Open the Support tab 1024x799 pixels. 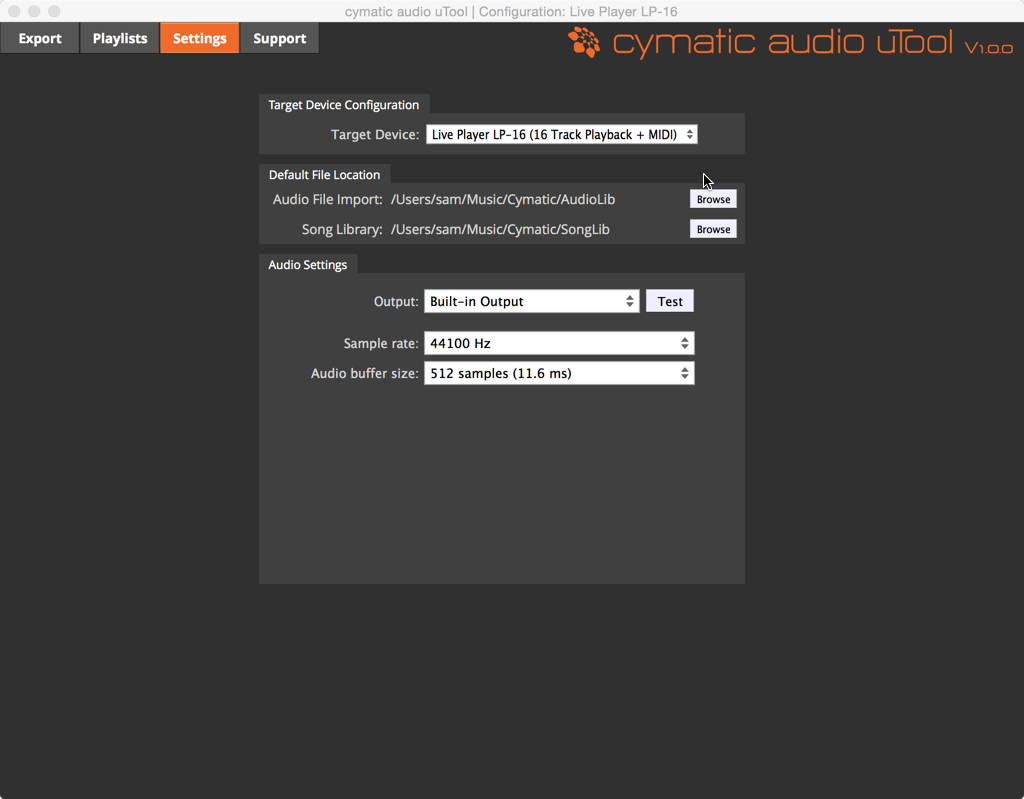[x=280, y=38]
